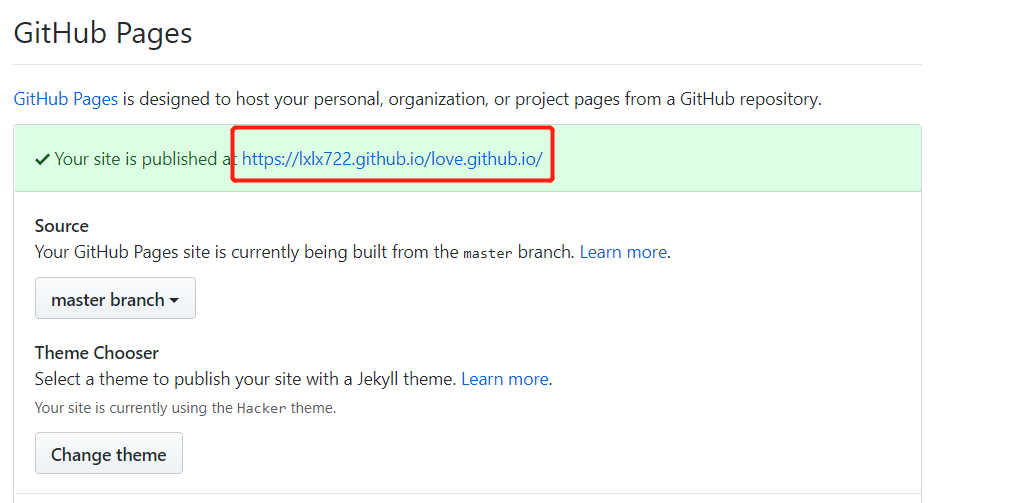
Task: Click 'Select a theme to publish your site' text
Action: pyautogui.click(x=245, y=379)
